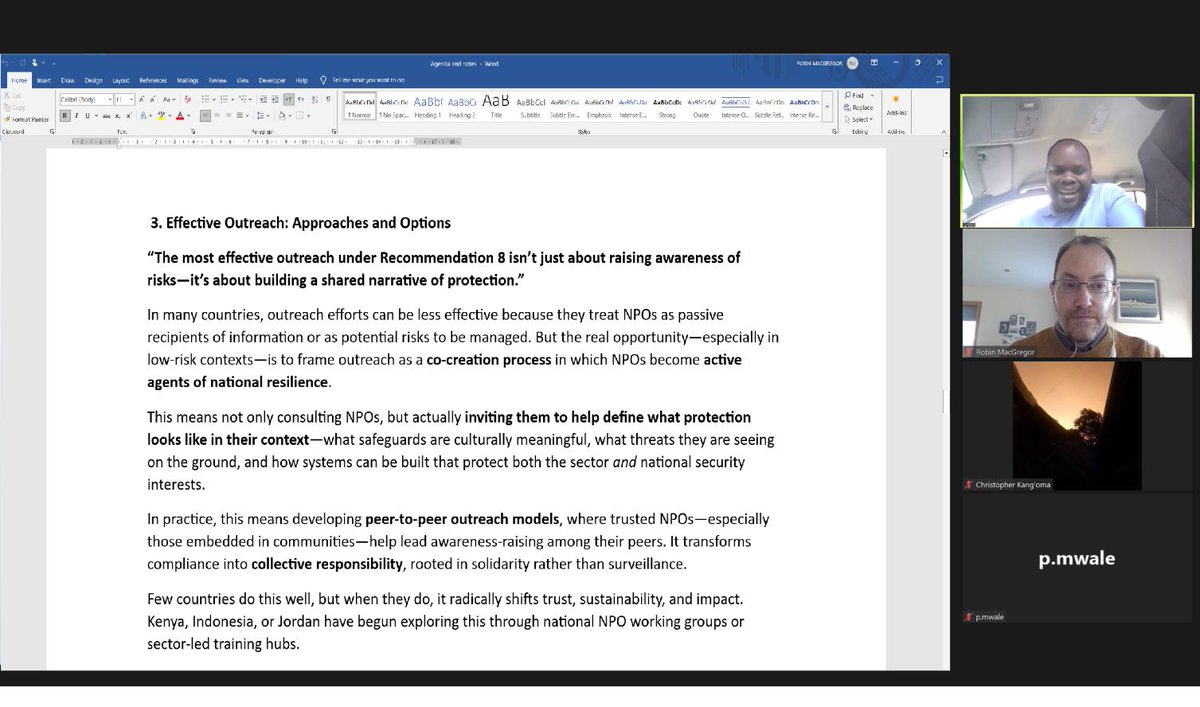Click the Increase Indent icon
This screenshot has width=1200, height=707.
click(x=275, y=99)
